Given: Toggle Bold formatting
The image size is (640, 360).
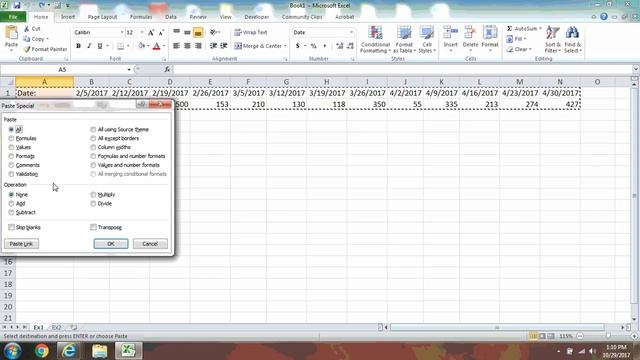Looking at the screenshot, I should (x=78, y=46).
